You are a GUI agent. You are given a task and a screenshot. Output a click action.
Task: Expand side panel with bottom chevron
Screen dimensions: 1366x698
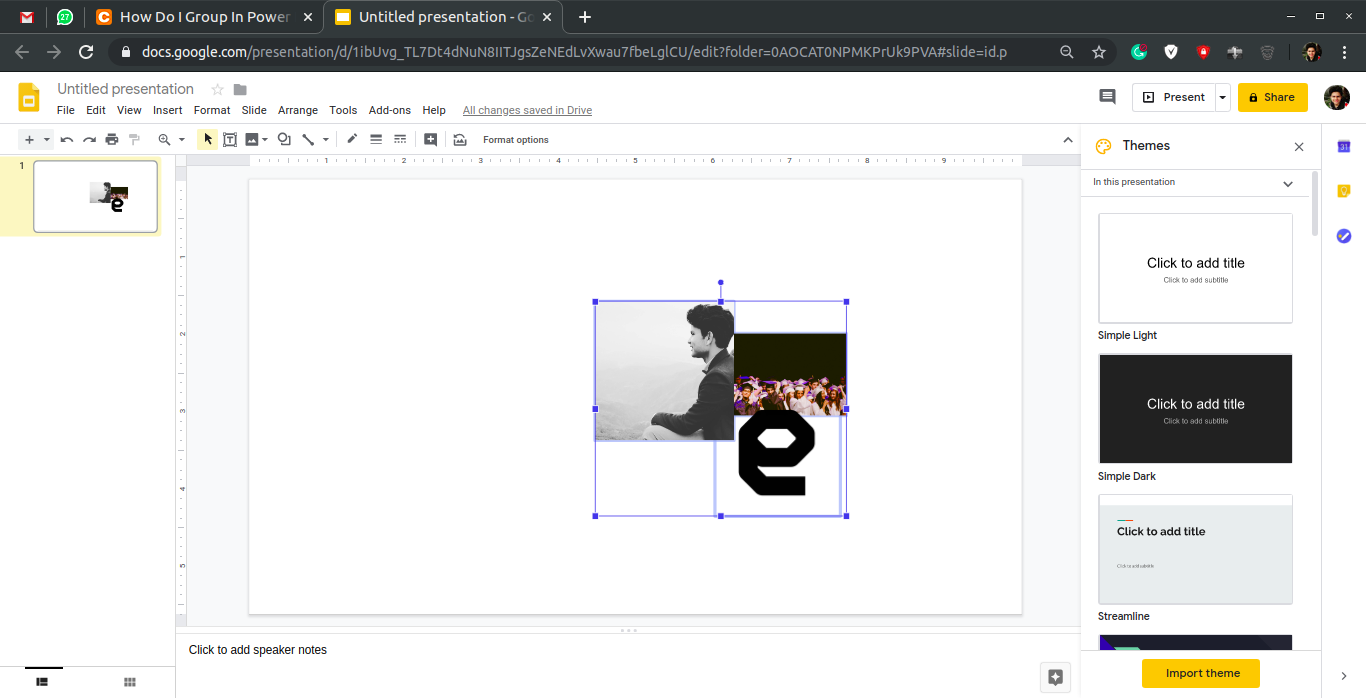click(1344, 677)
